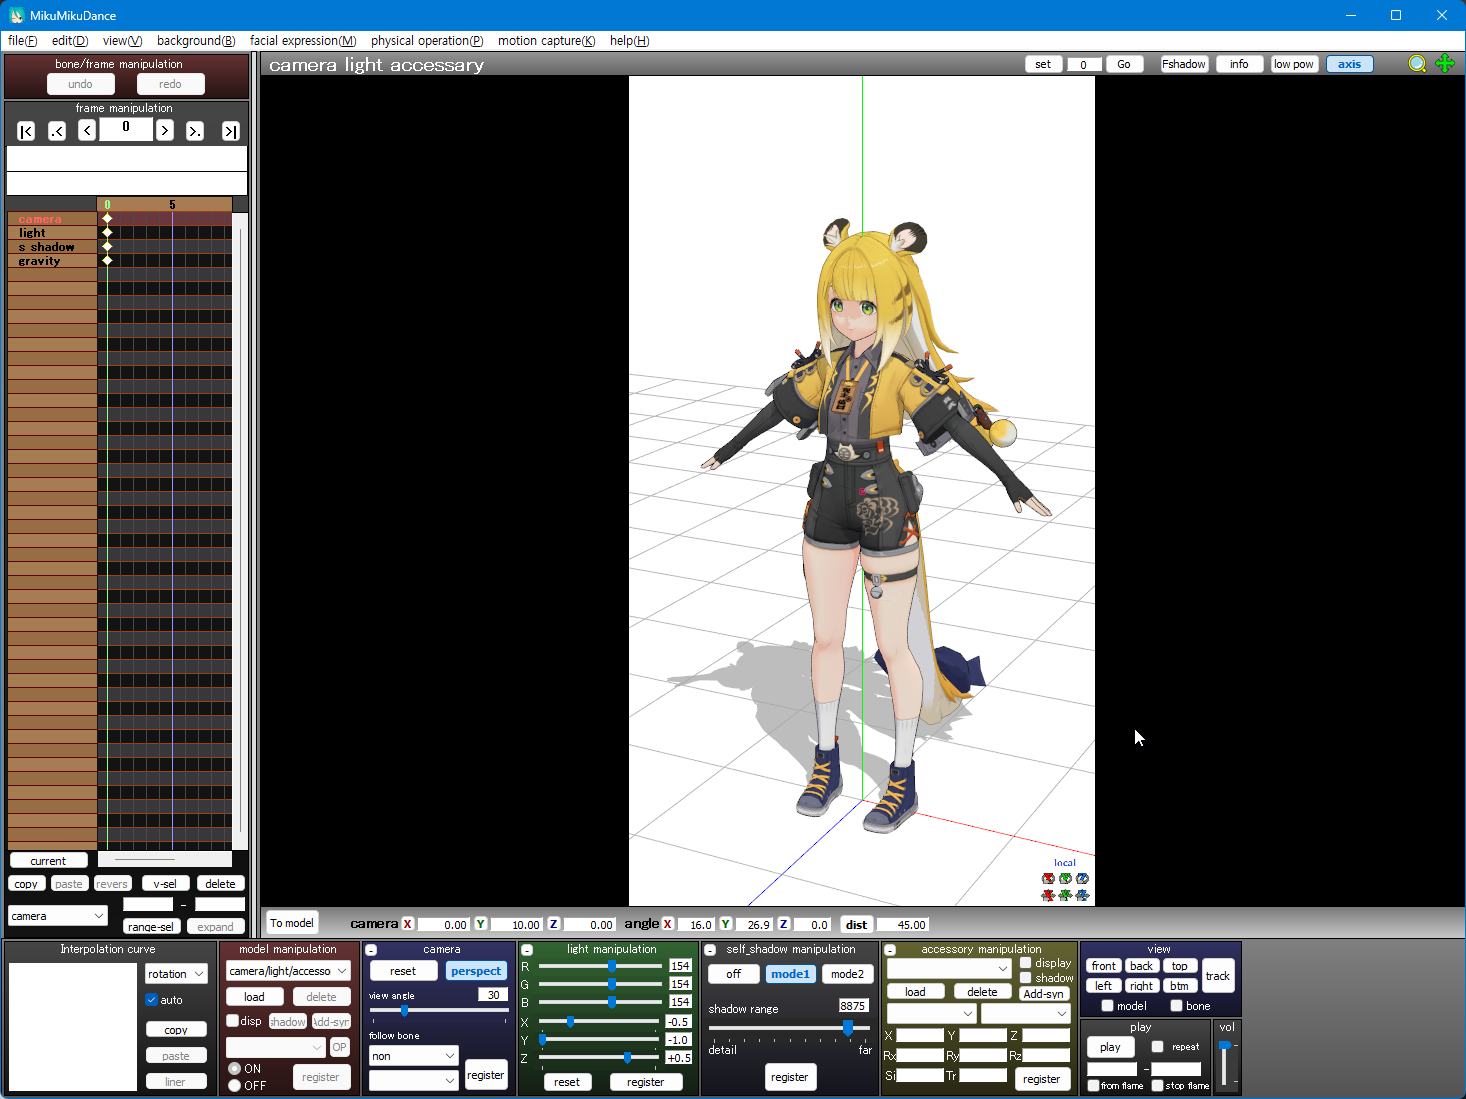Click the Fshadow button
Viewport: 1466px width, 1099px height.
1184,64
